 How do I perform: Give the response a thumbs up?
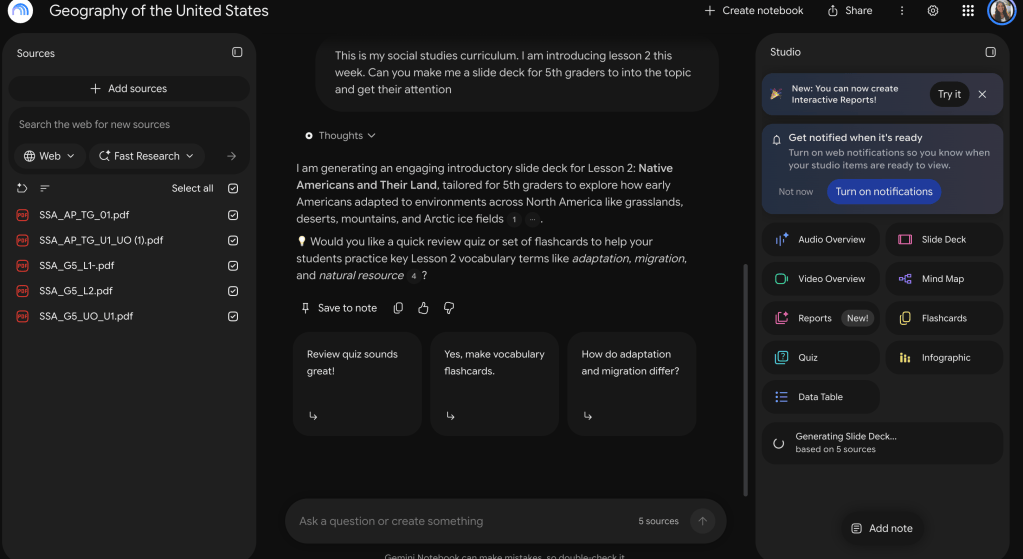tap(423, 308)
